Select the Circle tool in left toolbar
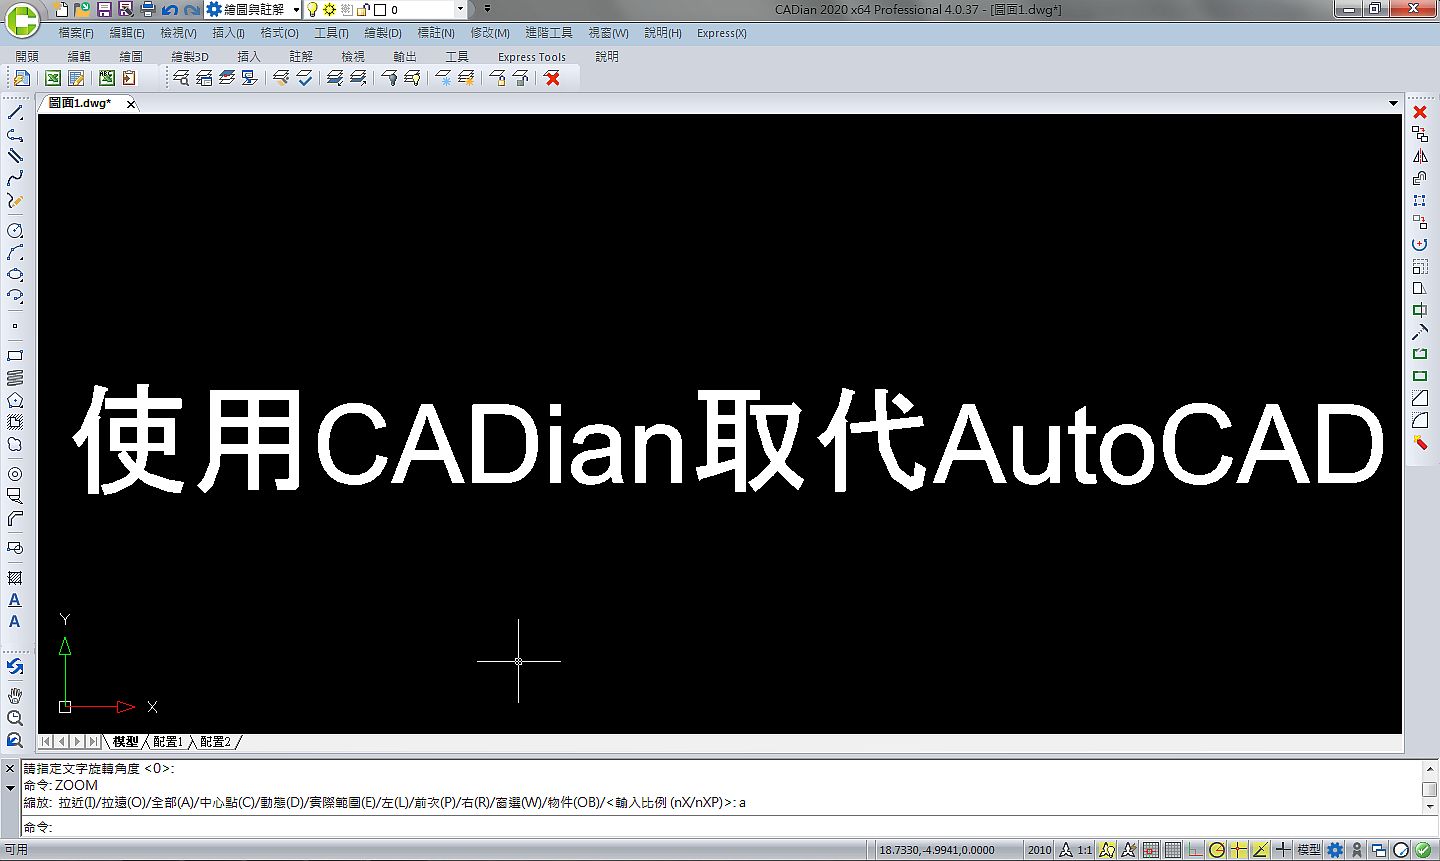1440x861 pixels. click(15, 230)
